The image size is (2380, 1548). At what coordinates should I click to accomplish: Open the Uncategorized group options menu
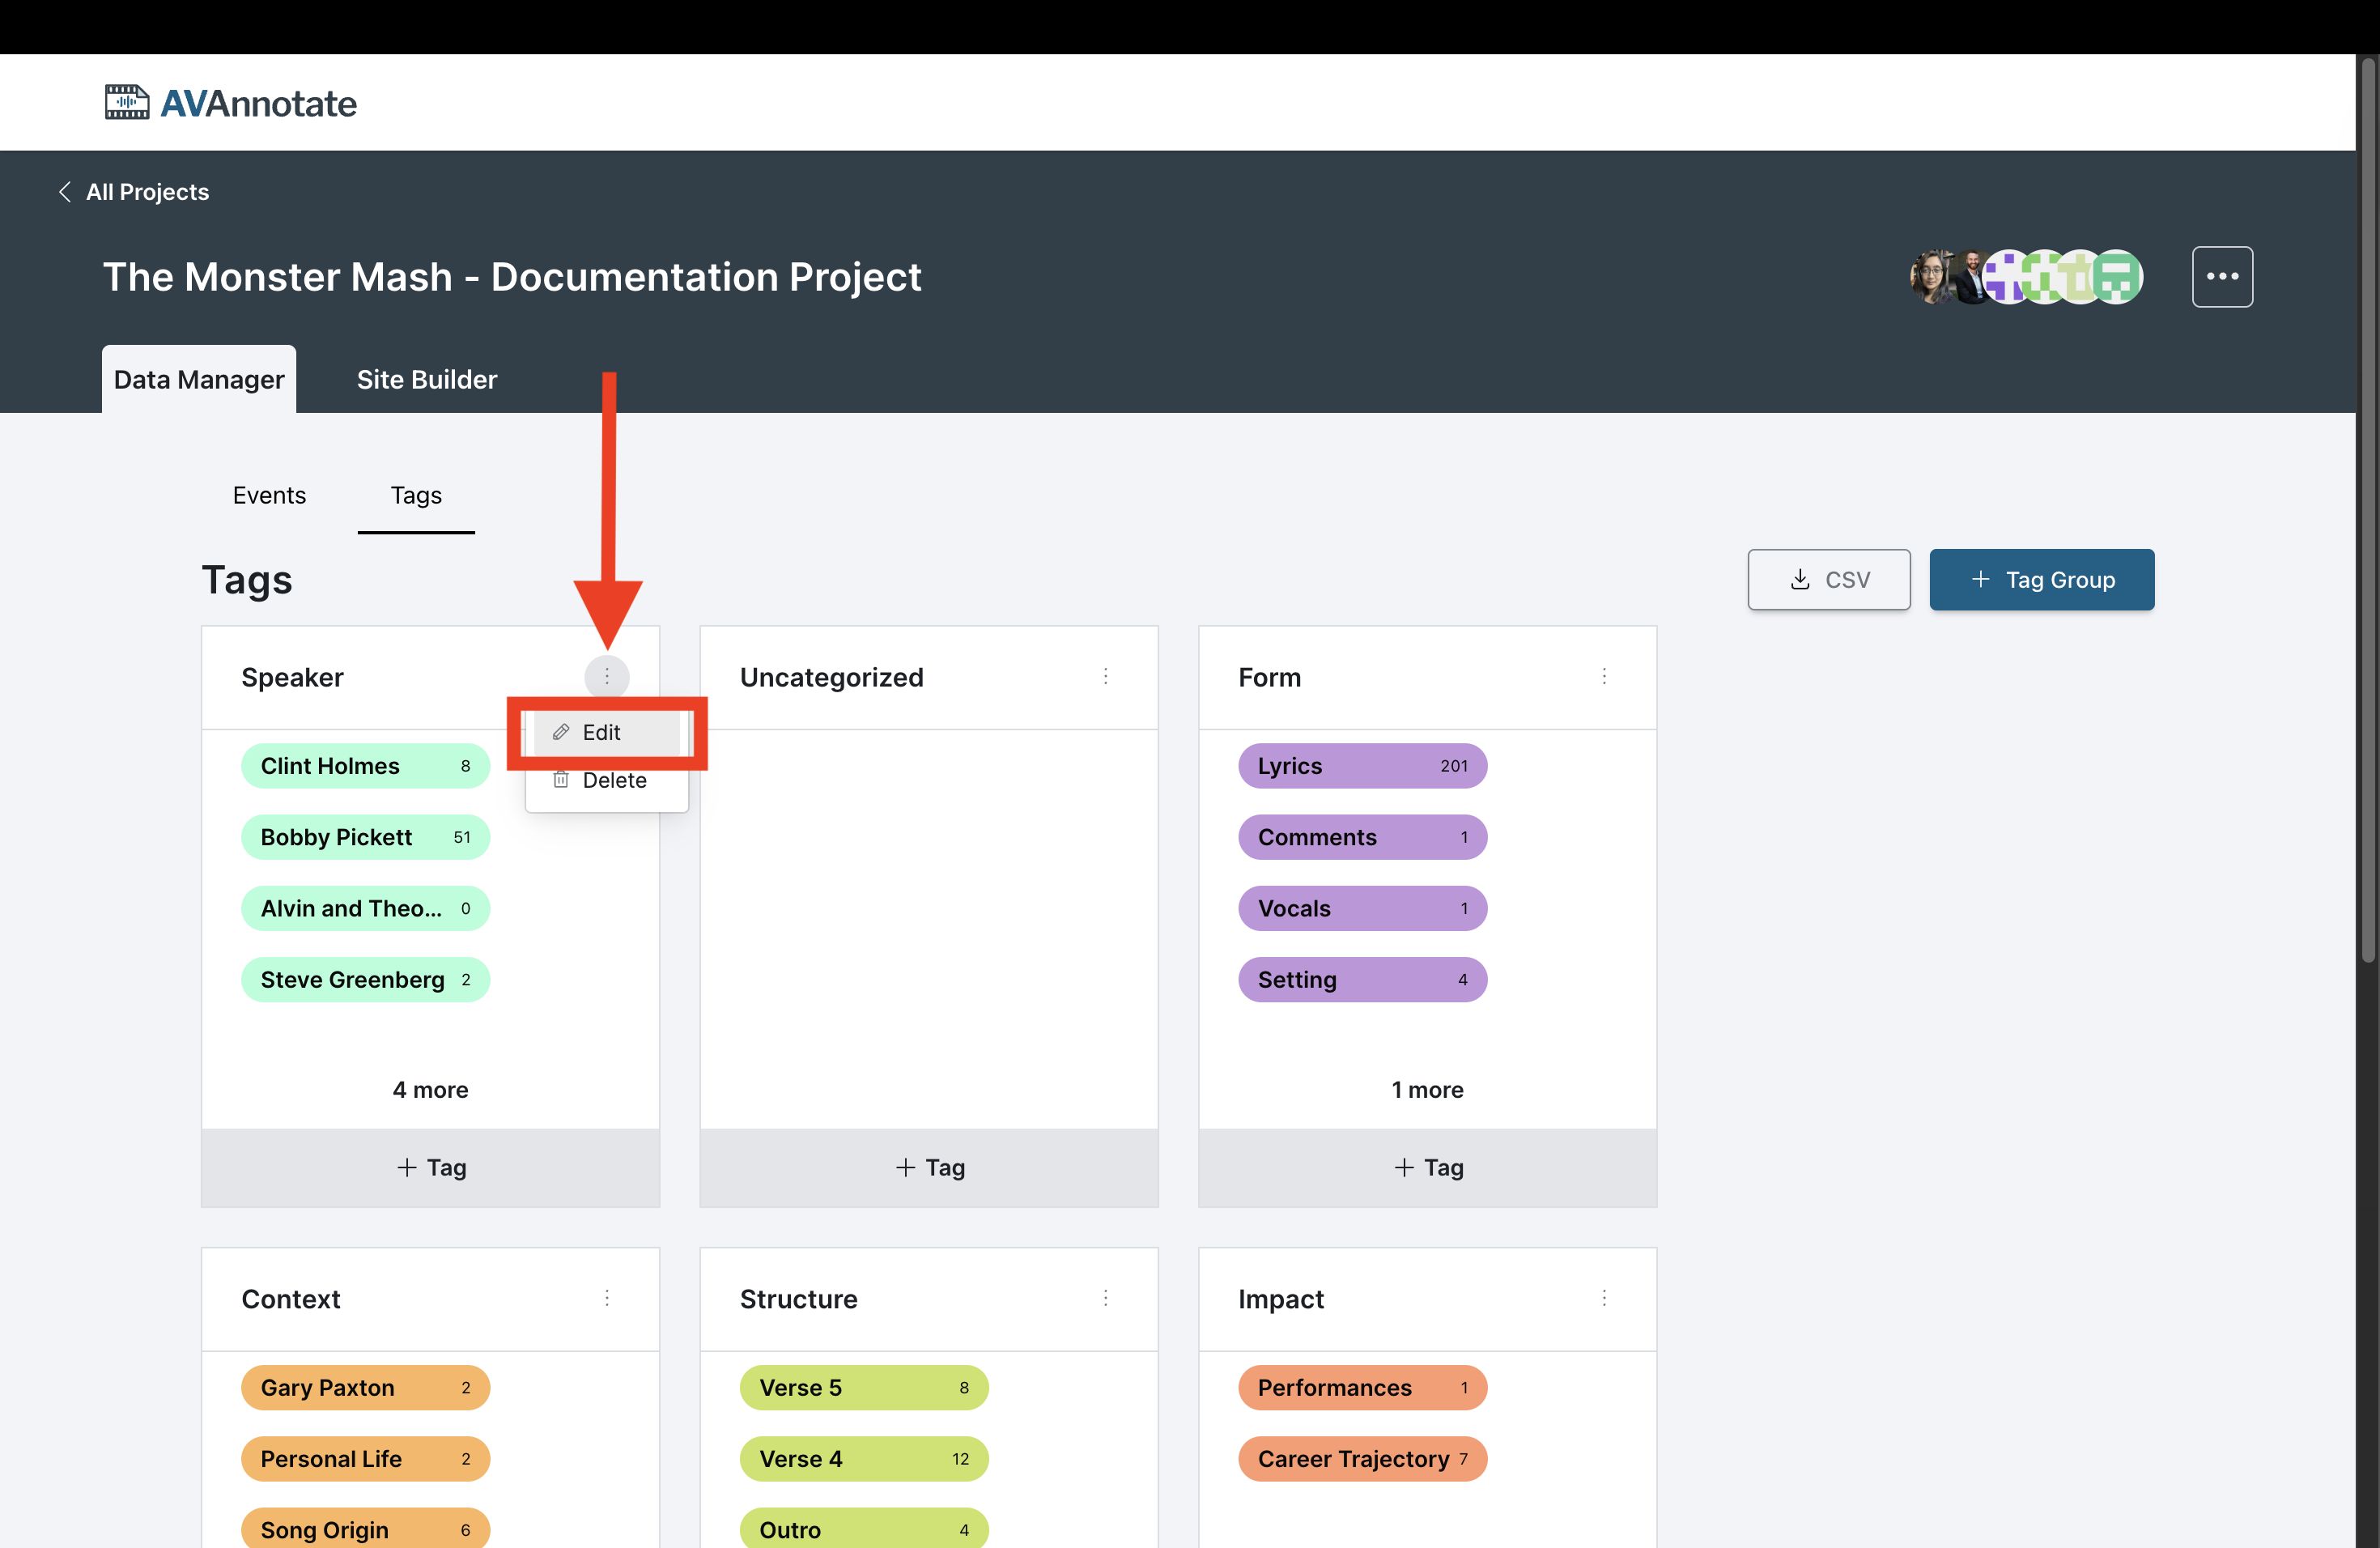click(1105, 677)
